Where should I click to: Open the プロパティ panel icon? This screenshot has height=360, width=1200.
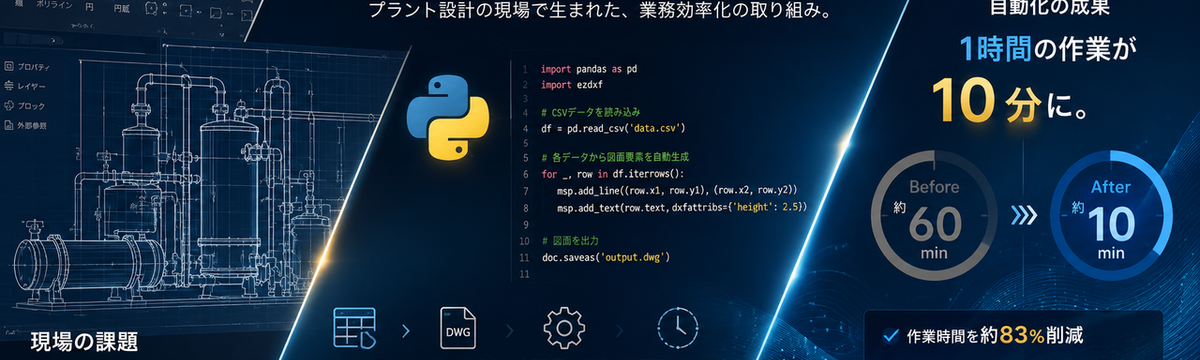click(9, 66)
